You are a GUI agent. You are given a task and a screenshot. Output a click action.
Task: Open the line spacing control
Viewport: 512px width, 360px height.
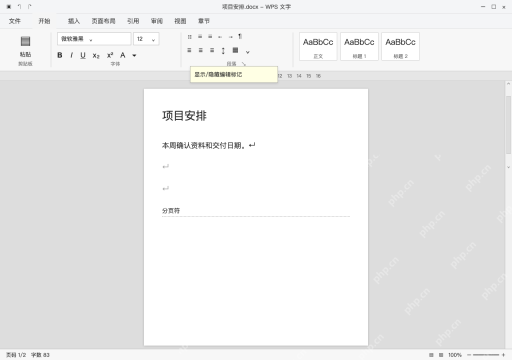tap(223, 51)
